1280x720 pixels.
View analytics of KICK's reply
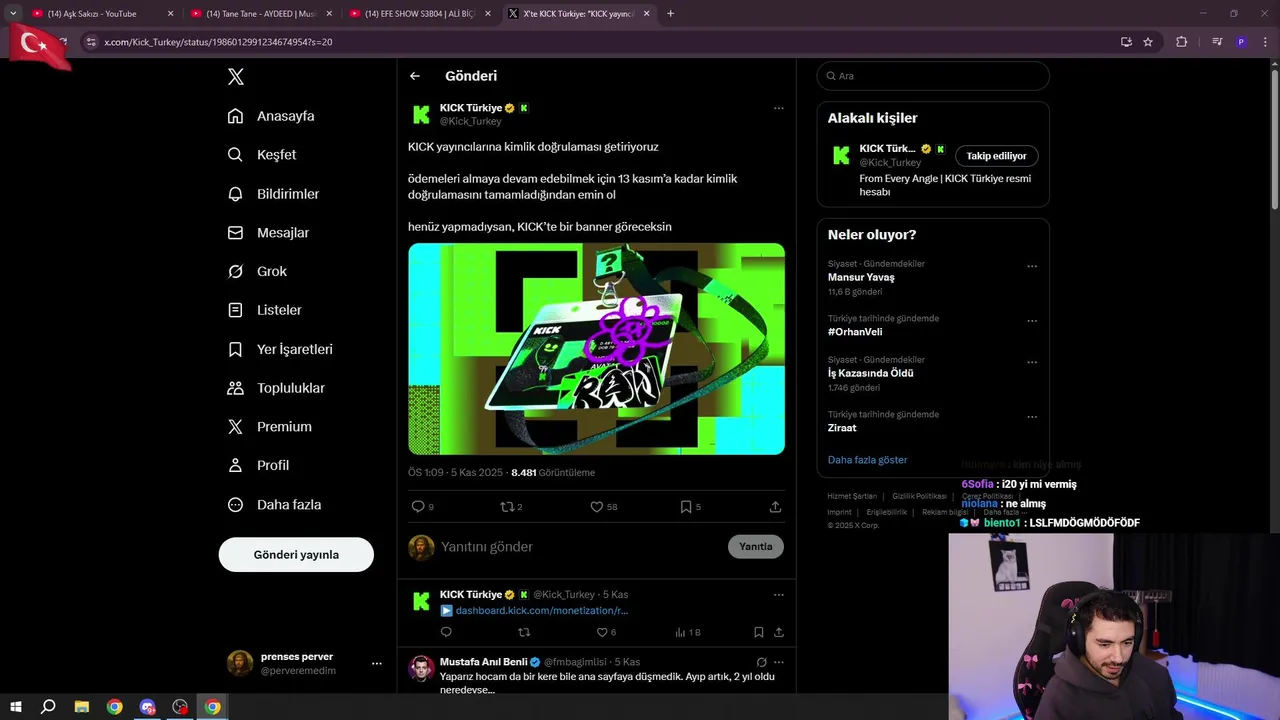tap(687, 632)
